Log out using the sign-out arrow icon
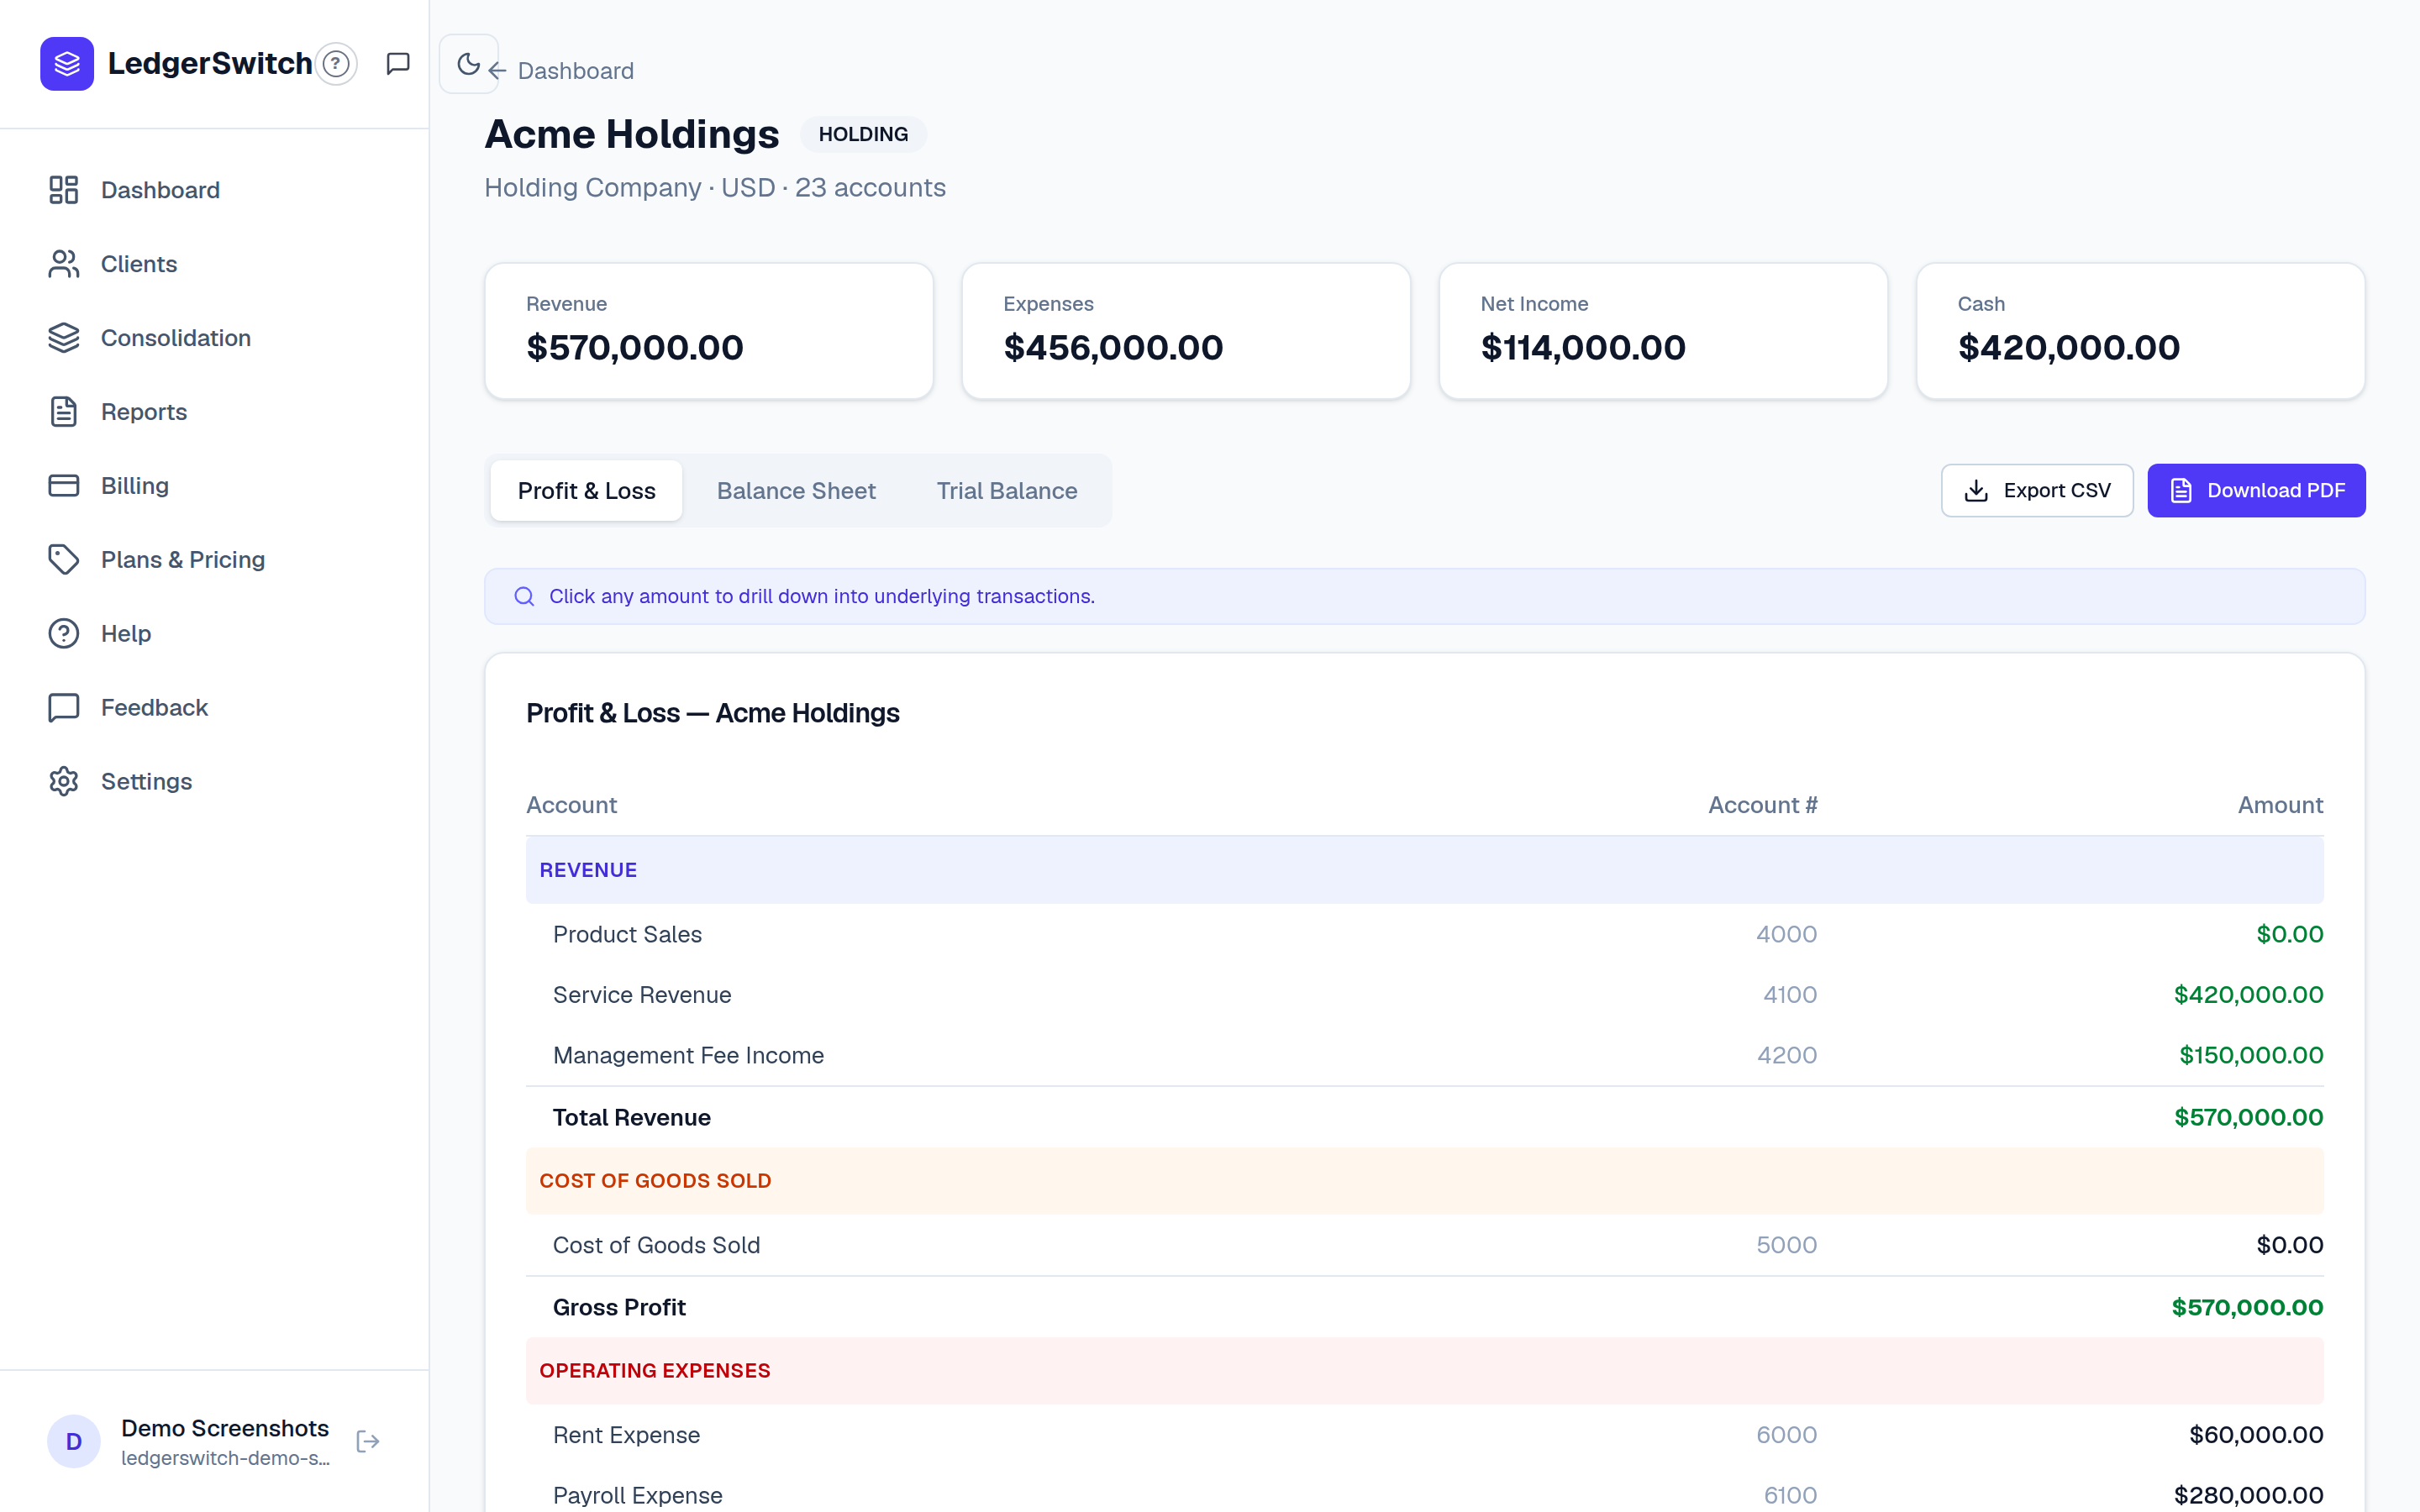 click(x=368, y=1441)
